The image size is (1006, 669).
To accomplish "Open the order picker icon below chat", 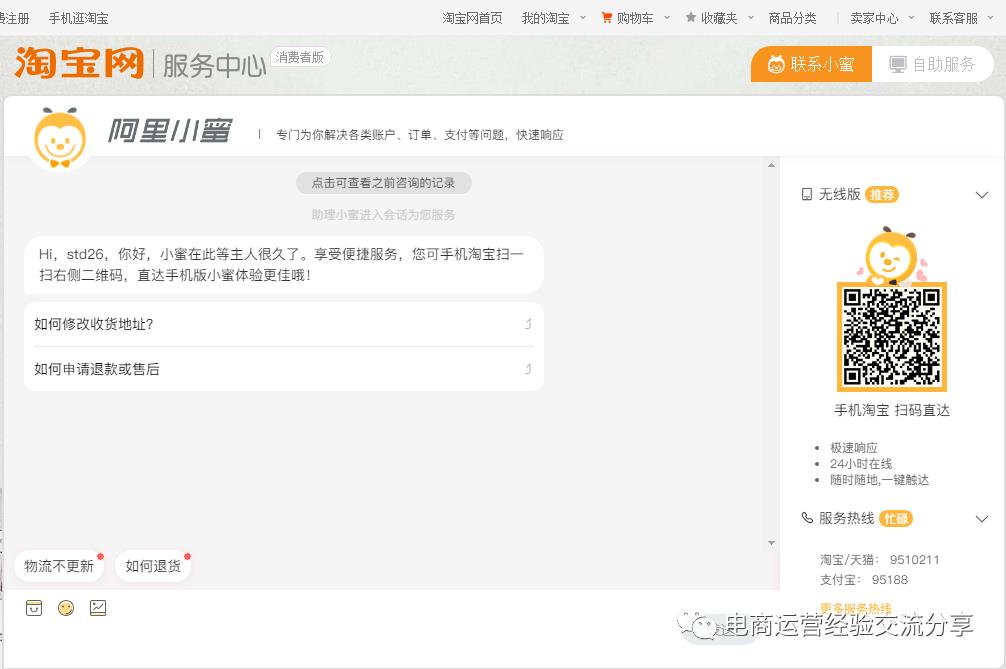I will pos(34,607).
